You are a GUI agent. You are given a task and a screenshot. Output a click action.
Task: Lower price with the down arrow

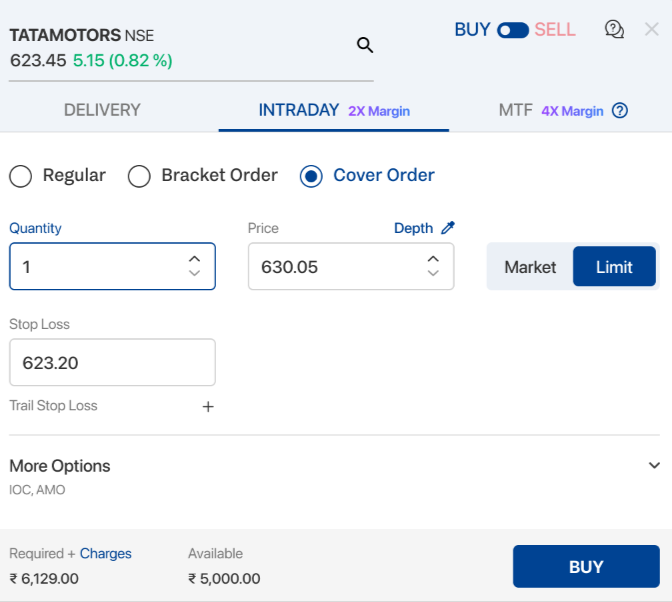pyautogui.click(x=433, y=273)
